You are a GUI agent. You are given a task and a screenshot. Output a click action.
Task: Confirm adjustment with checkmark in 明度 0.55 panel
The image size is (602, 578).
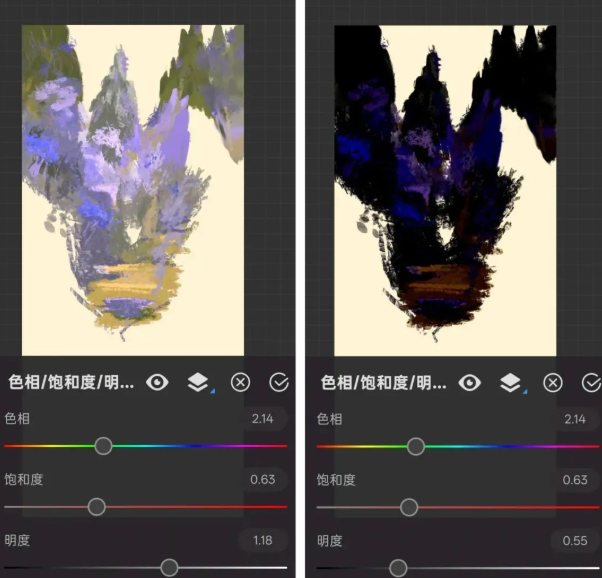[591, 382]
